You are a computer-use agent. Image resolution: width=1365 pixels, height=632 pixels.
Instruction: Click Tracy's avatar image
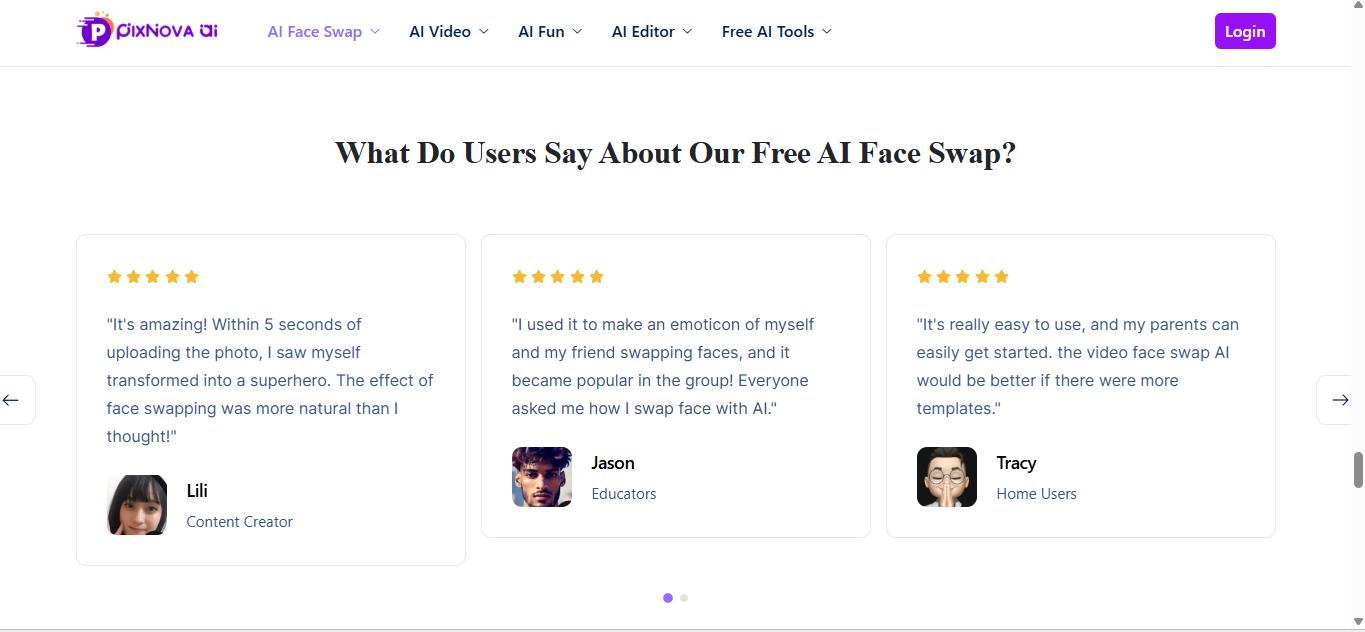click(947, 477)
